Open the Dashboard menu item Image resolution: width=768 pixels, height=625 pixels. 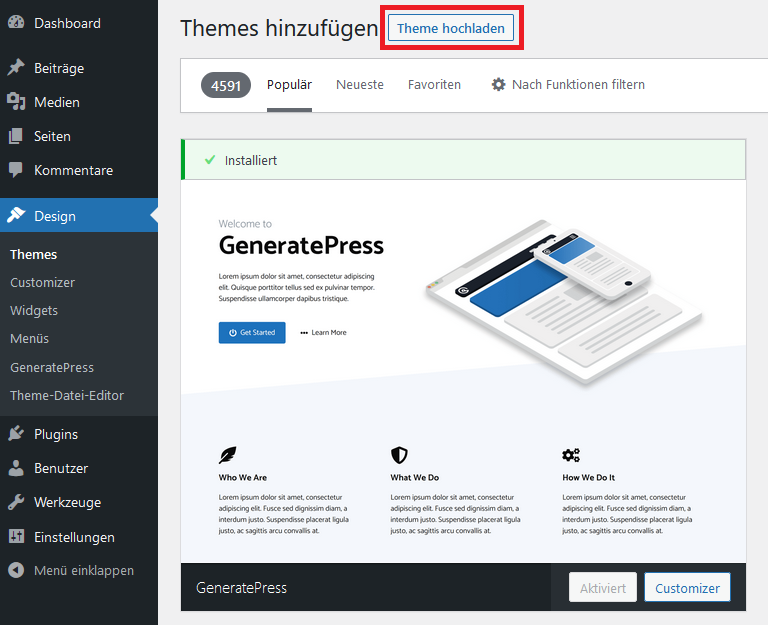coord(79,23)
